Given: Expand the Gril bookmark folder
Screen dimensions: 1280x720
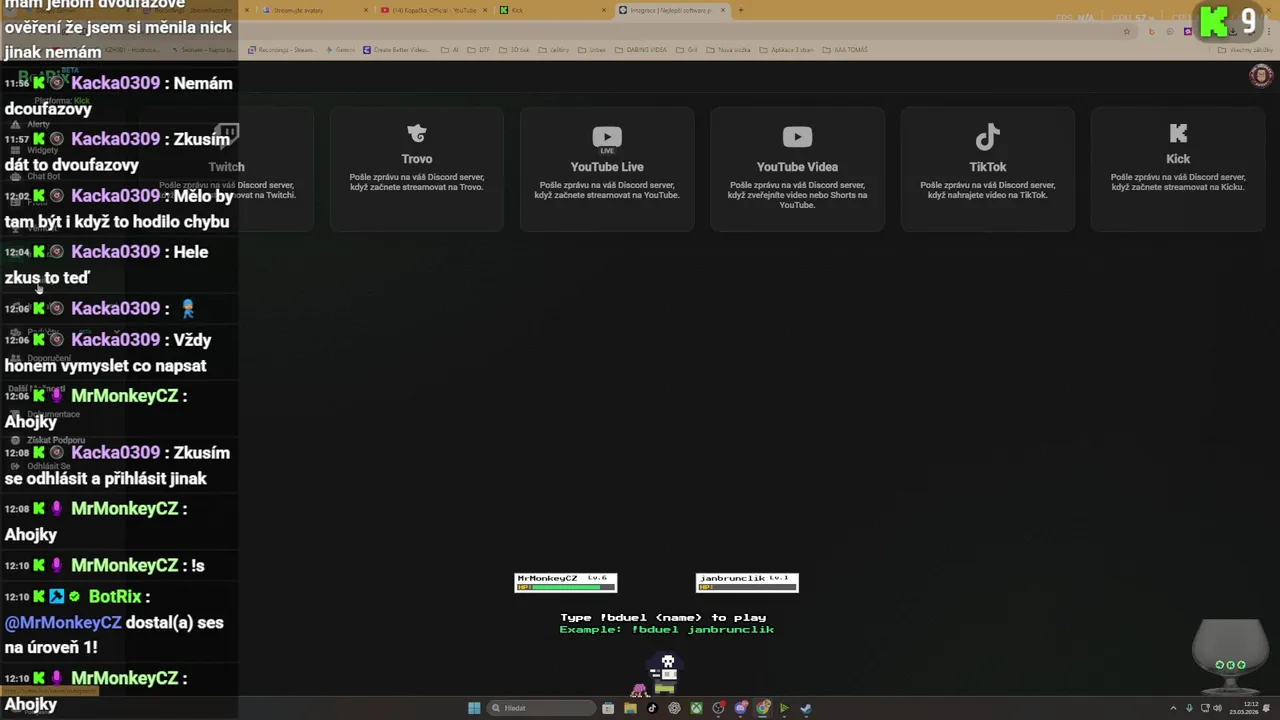Looking at the screenshot, I should tap(687, 50).
